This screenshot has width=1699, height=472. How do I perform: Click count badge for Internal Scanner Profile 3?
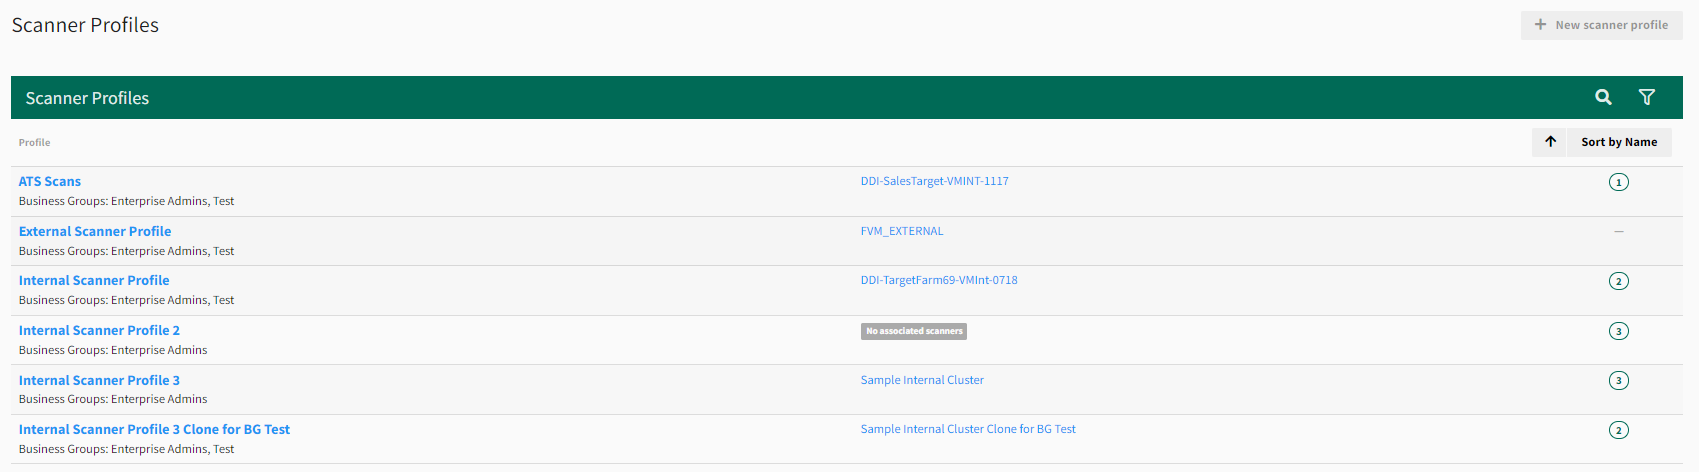1618,380
